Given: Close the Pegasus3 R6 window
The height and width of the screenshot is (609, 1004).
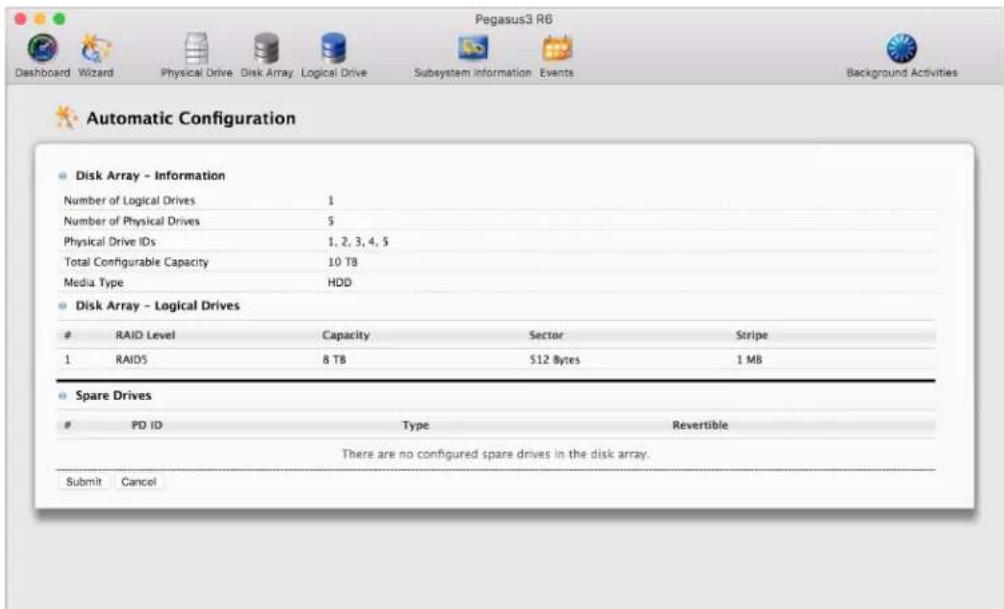Looking at the screenshot, I should [21, 19].
